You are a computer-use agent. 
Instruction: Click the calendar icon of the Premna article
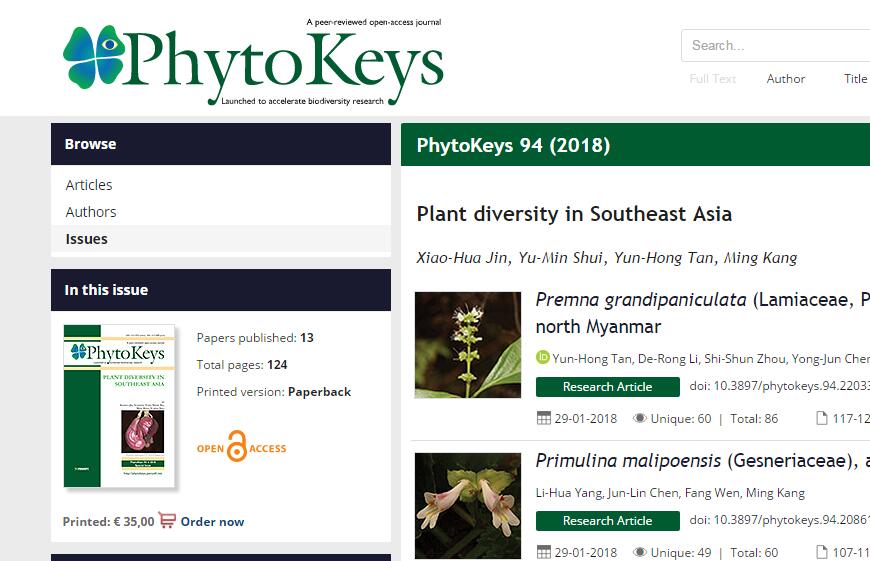pyautogui.click(x=544, y=418)
